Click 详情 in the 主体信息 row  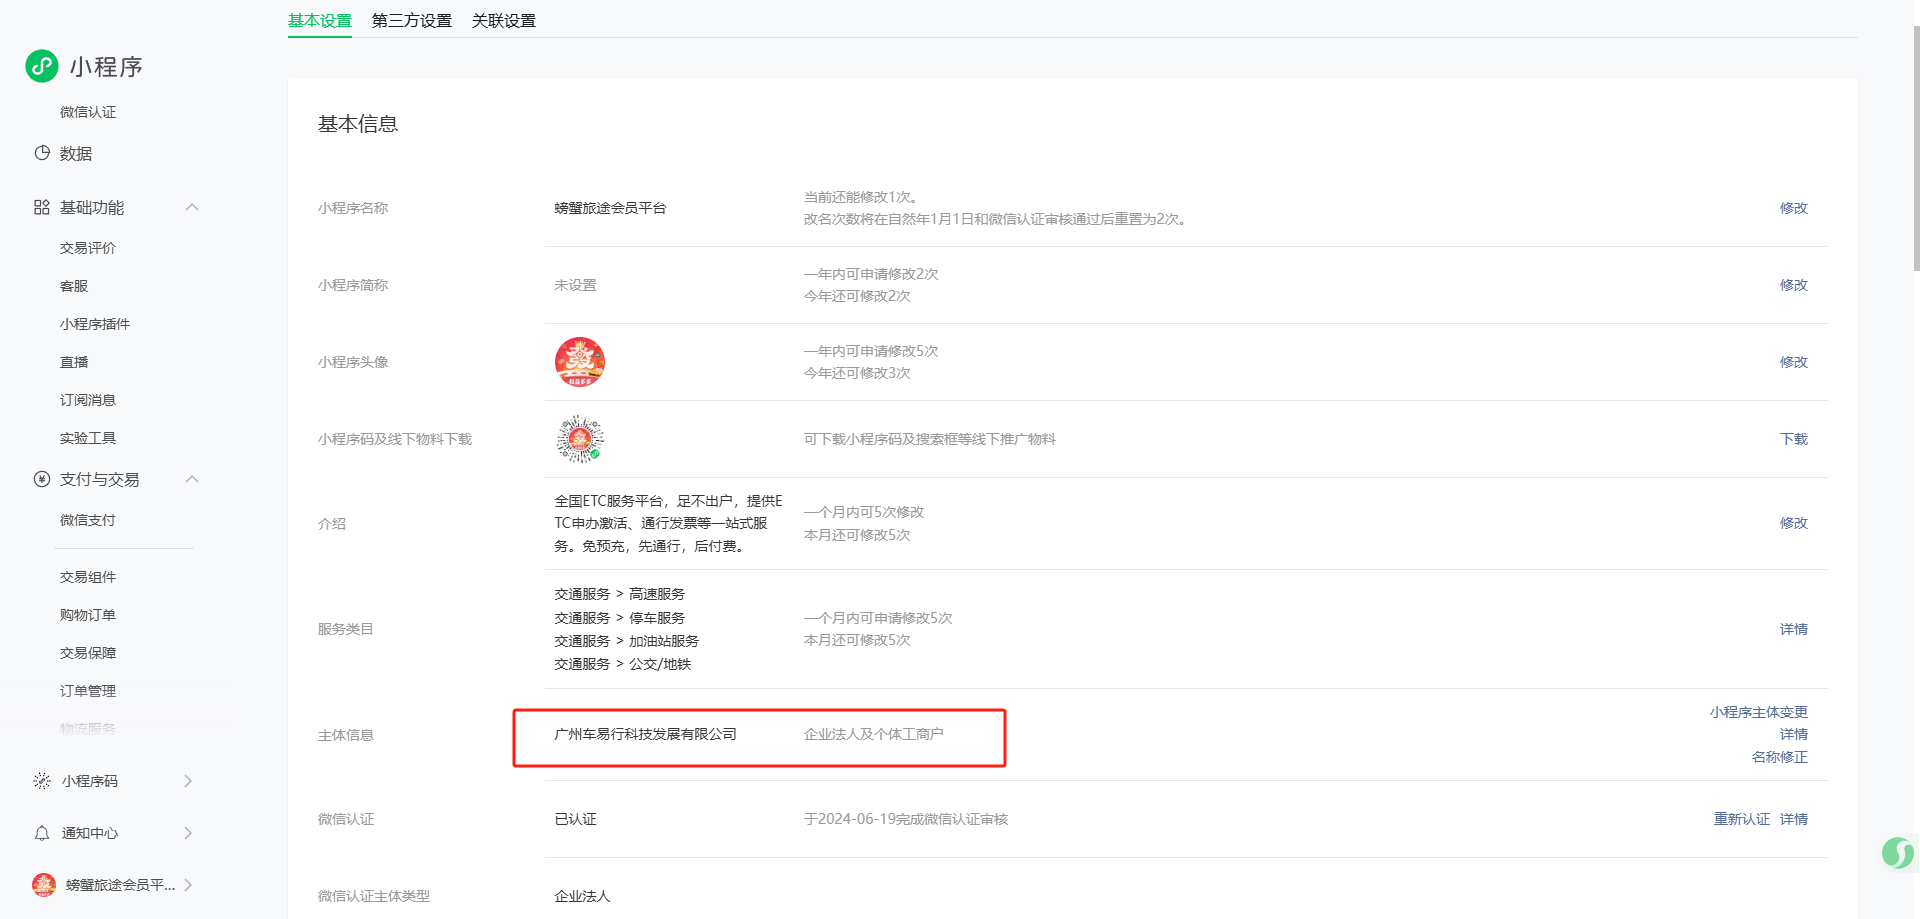1794,734
